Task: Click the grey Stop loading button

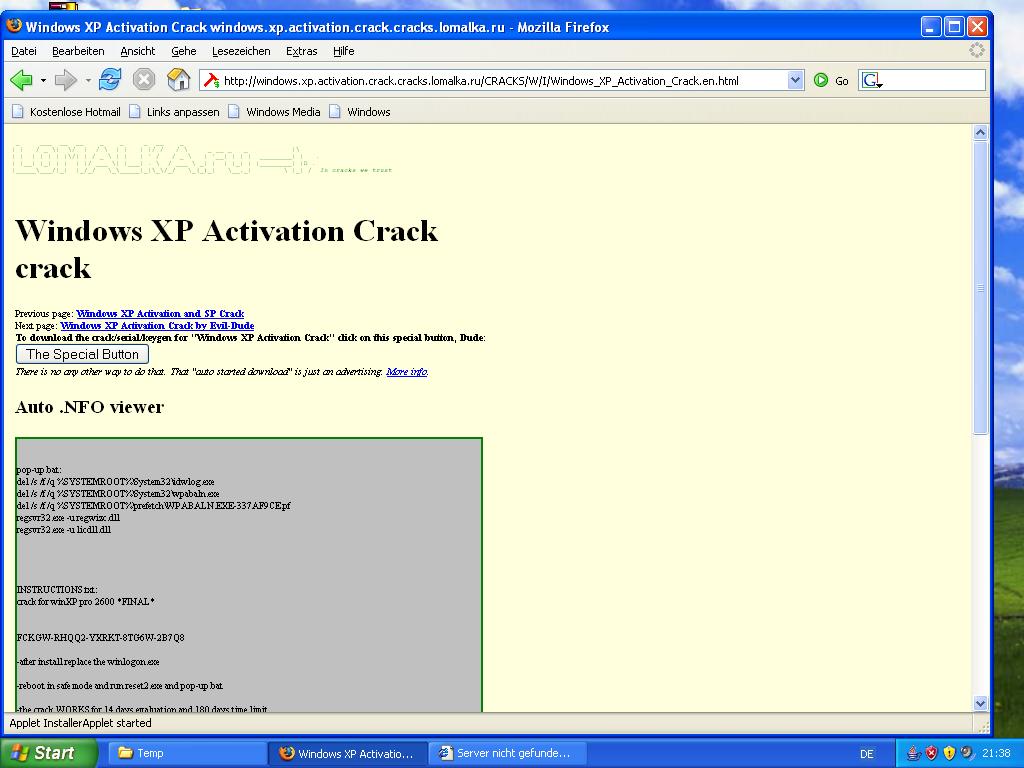Action: pos(144,80)
